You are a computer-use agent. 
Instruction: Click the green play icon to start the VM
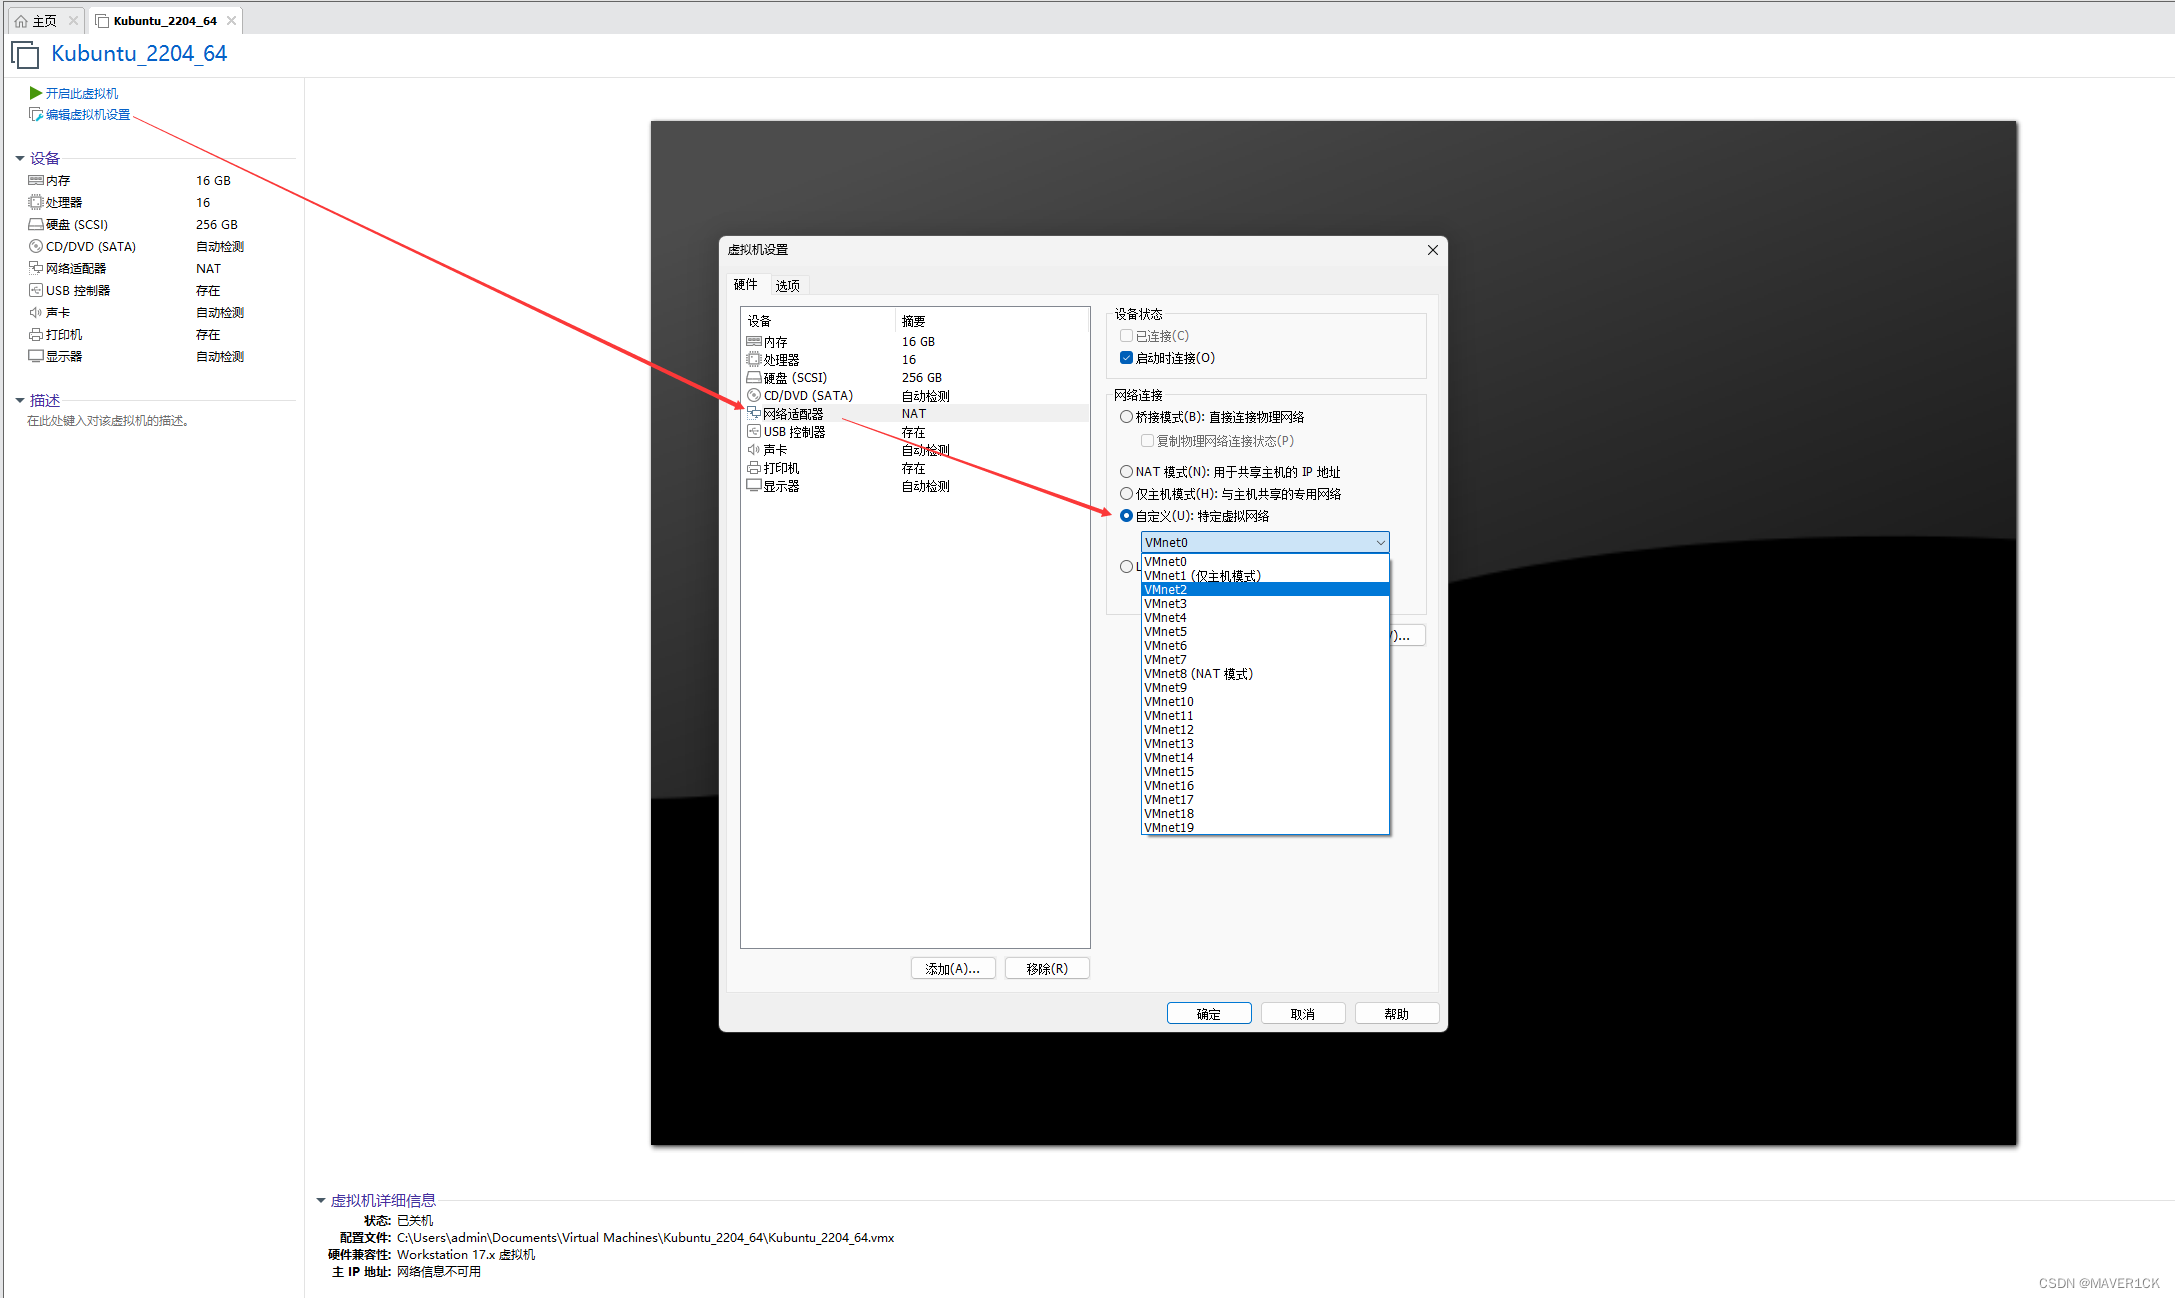[x=35, y=93]
